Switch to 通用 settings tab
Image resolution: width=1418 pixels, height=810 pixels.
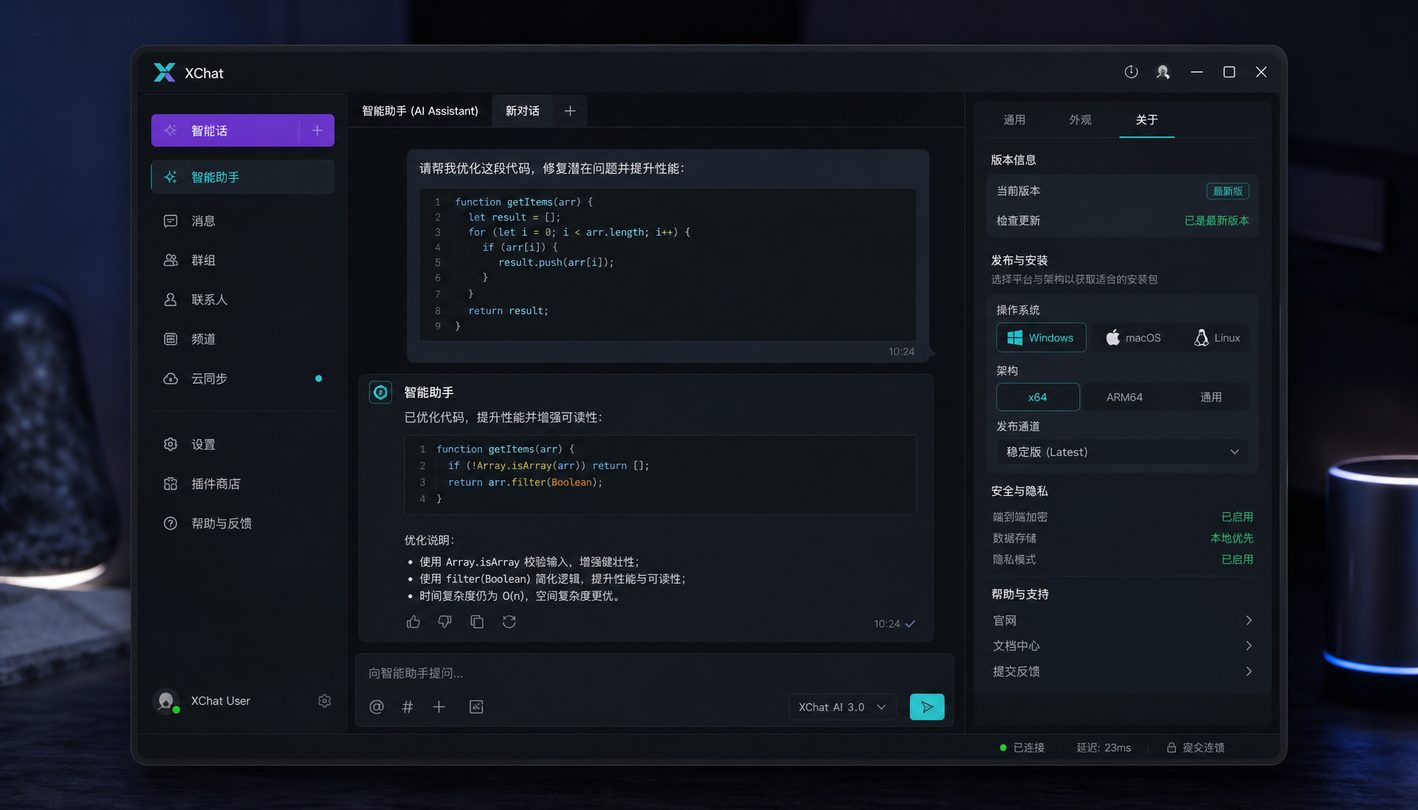tap(1014, 120)
